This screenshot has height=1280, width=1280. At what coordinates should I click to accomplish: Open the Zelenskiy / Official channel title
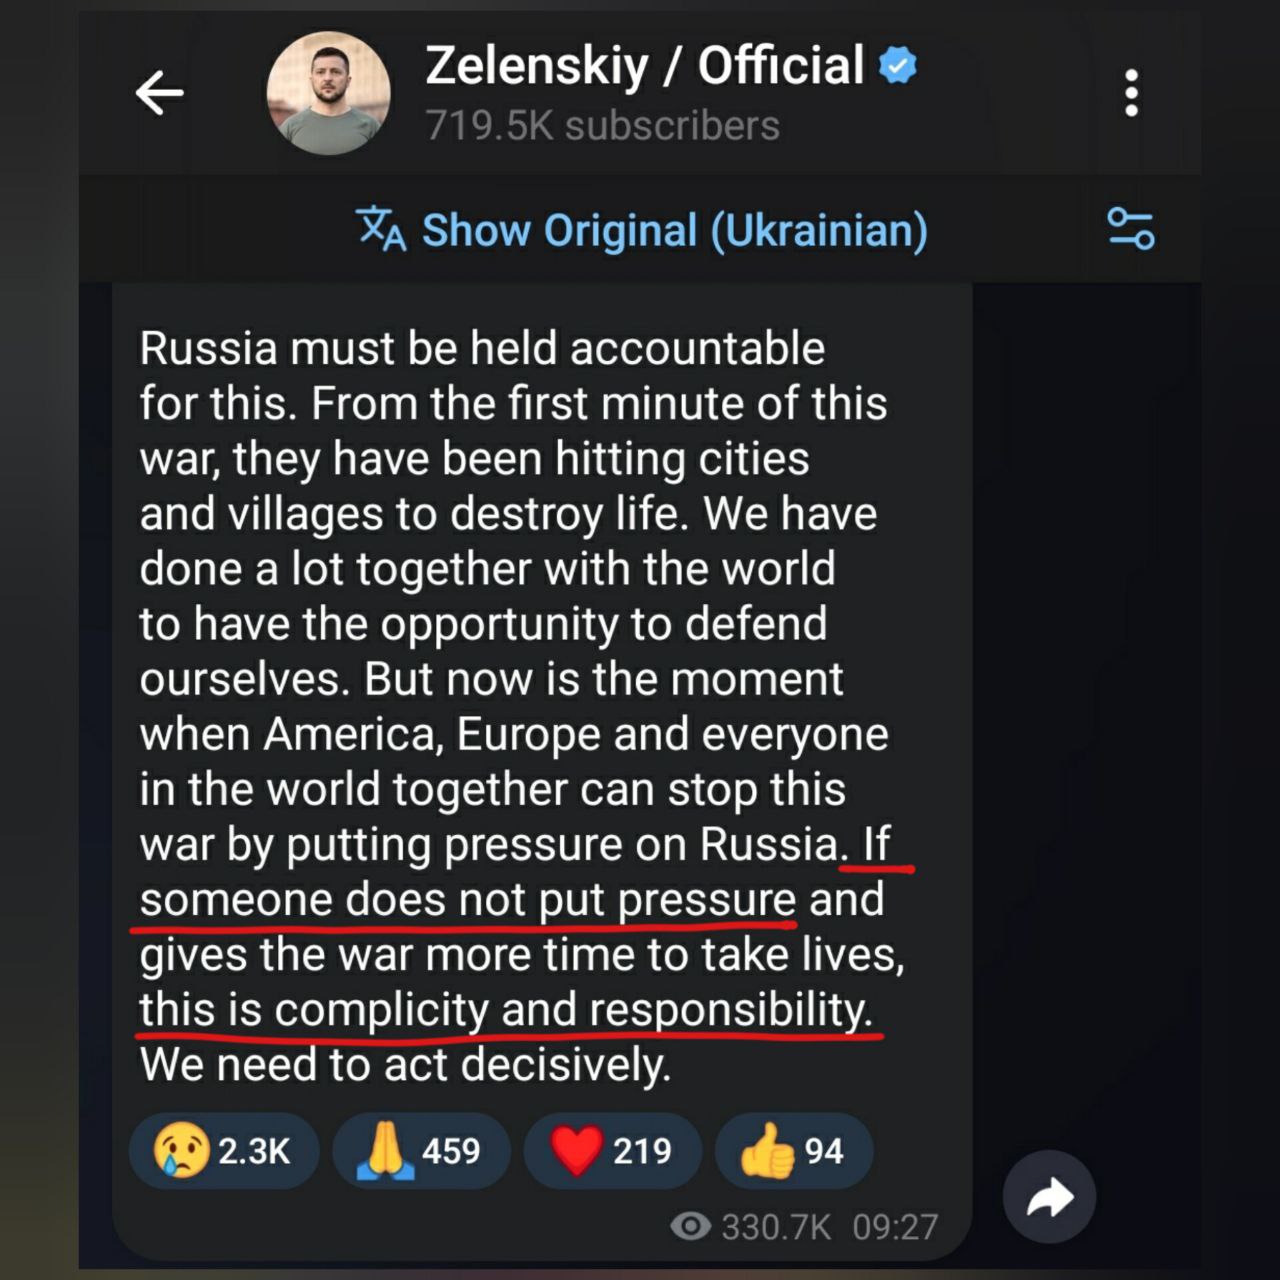[x=644, y=66]
